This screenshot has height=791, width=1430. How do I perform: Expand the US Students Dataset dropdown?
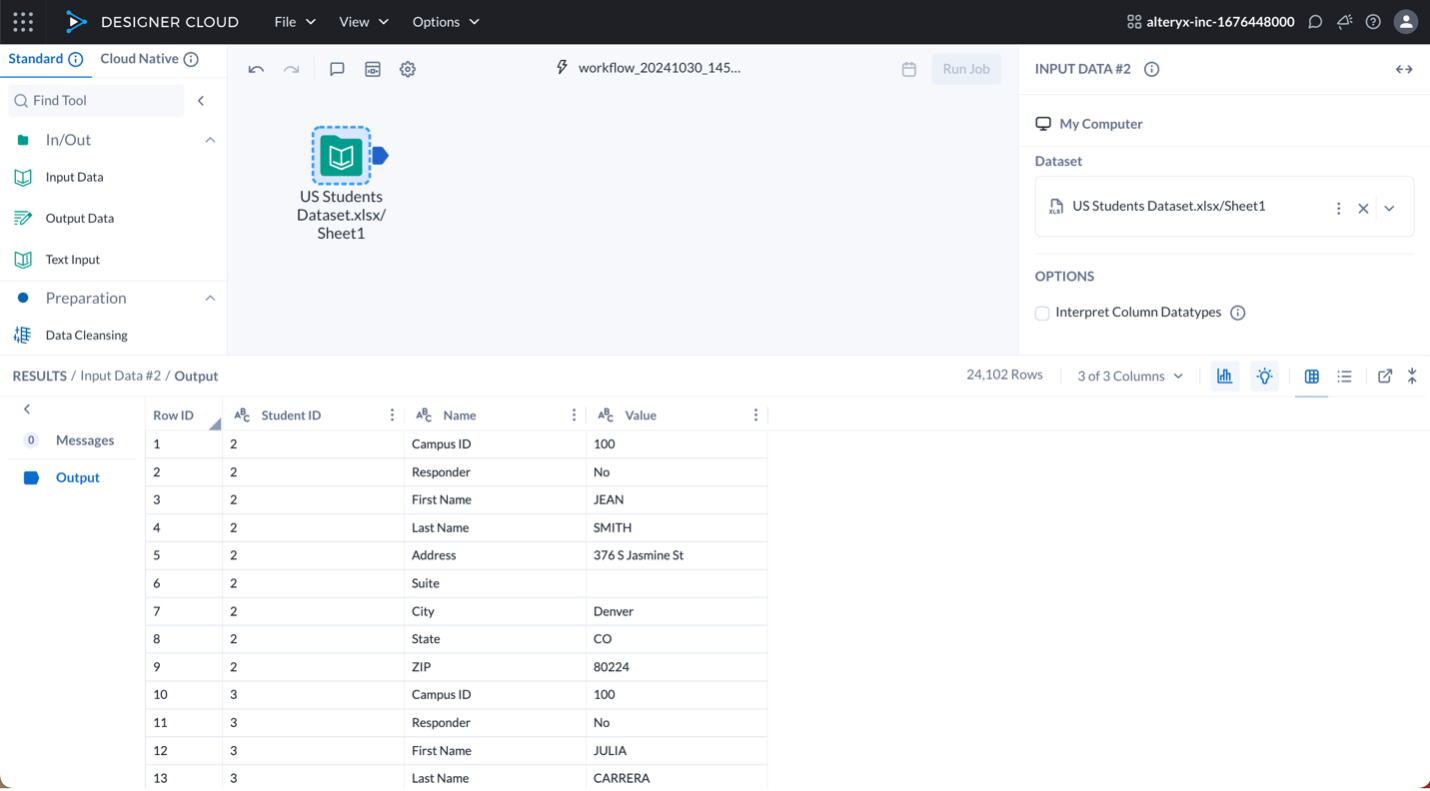(1389, 207)
